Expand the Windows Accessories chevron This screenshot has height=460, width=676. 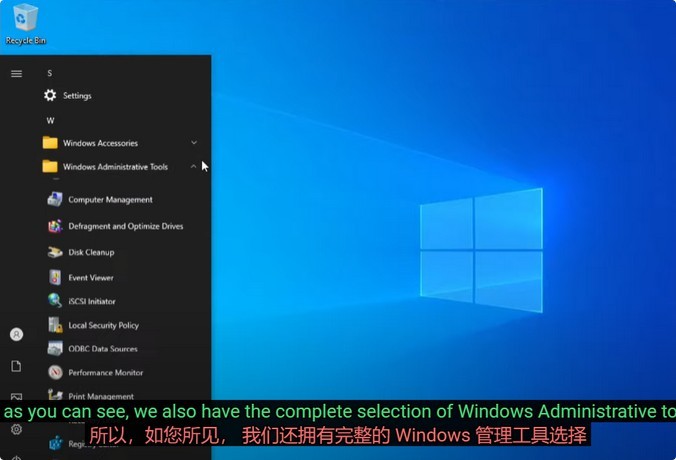tap(194, 142)
